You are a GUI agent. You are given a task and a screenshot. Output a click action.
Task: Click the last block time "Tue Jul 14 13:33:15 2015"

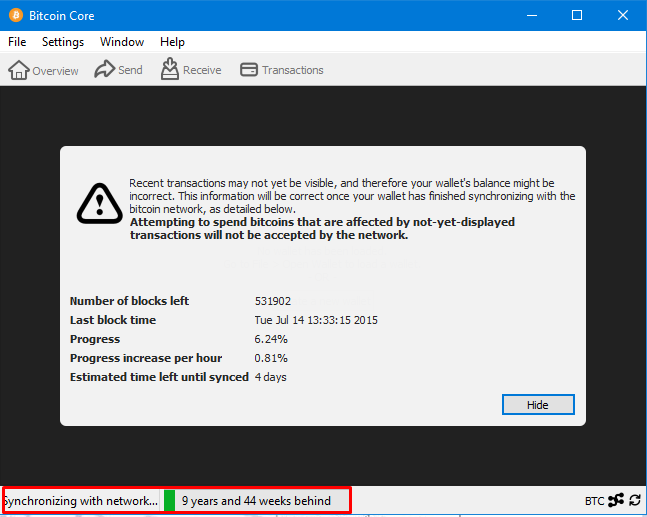pos(316,320)
